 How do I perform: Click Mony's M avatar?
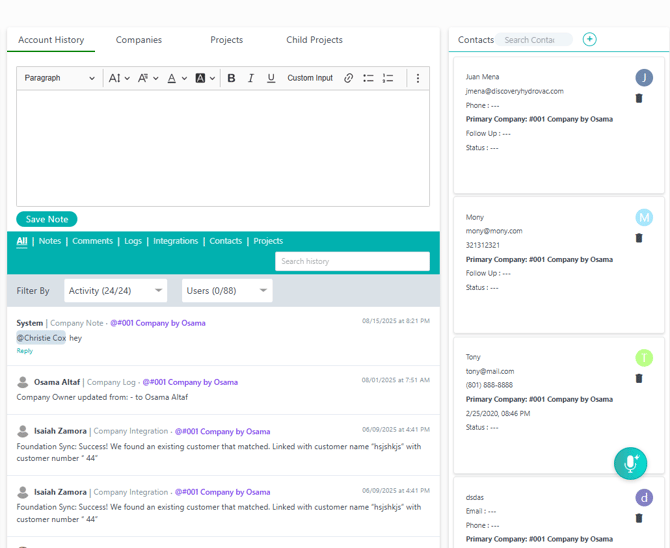point(644,218)
